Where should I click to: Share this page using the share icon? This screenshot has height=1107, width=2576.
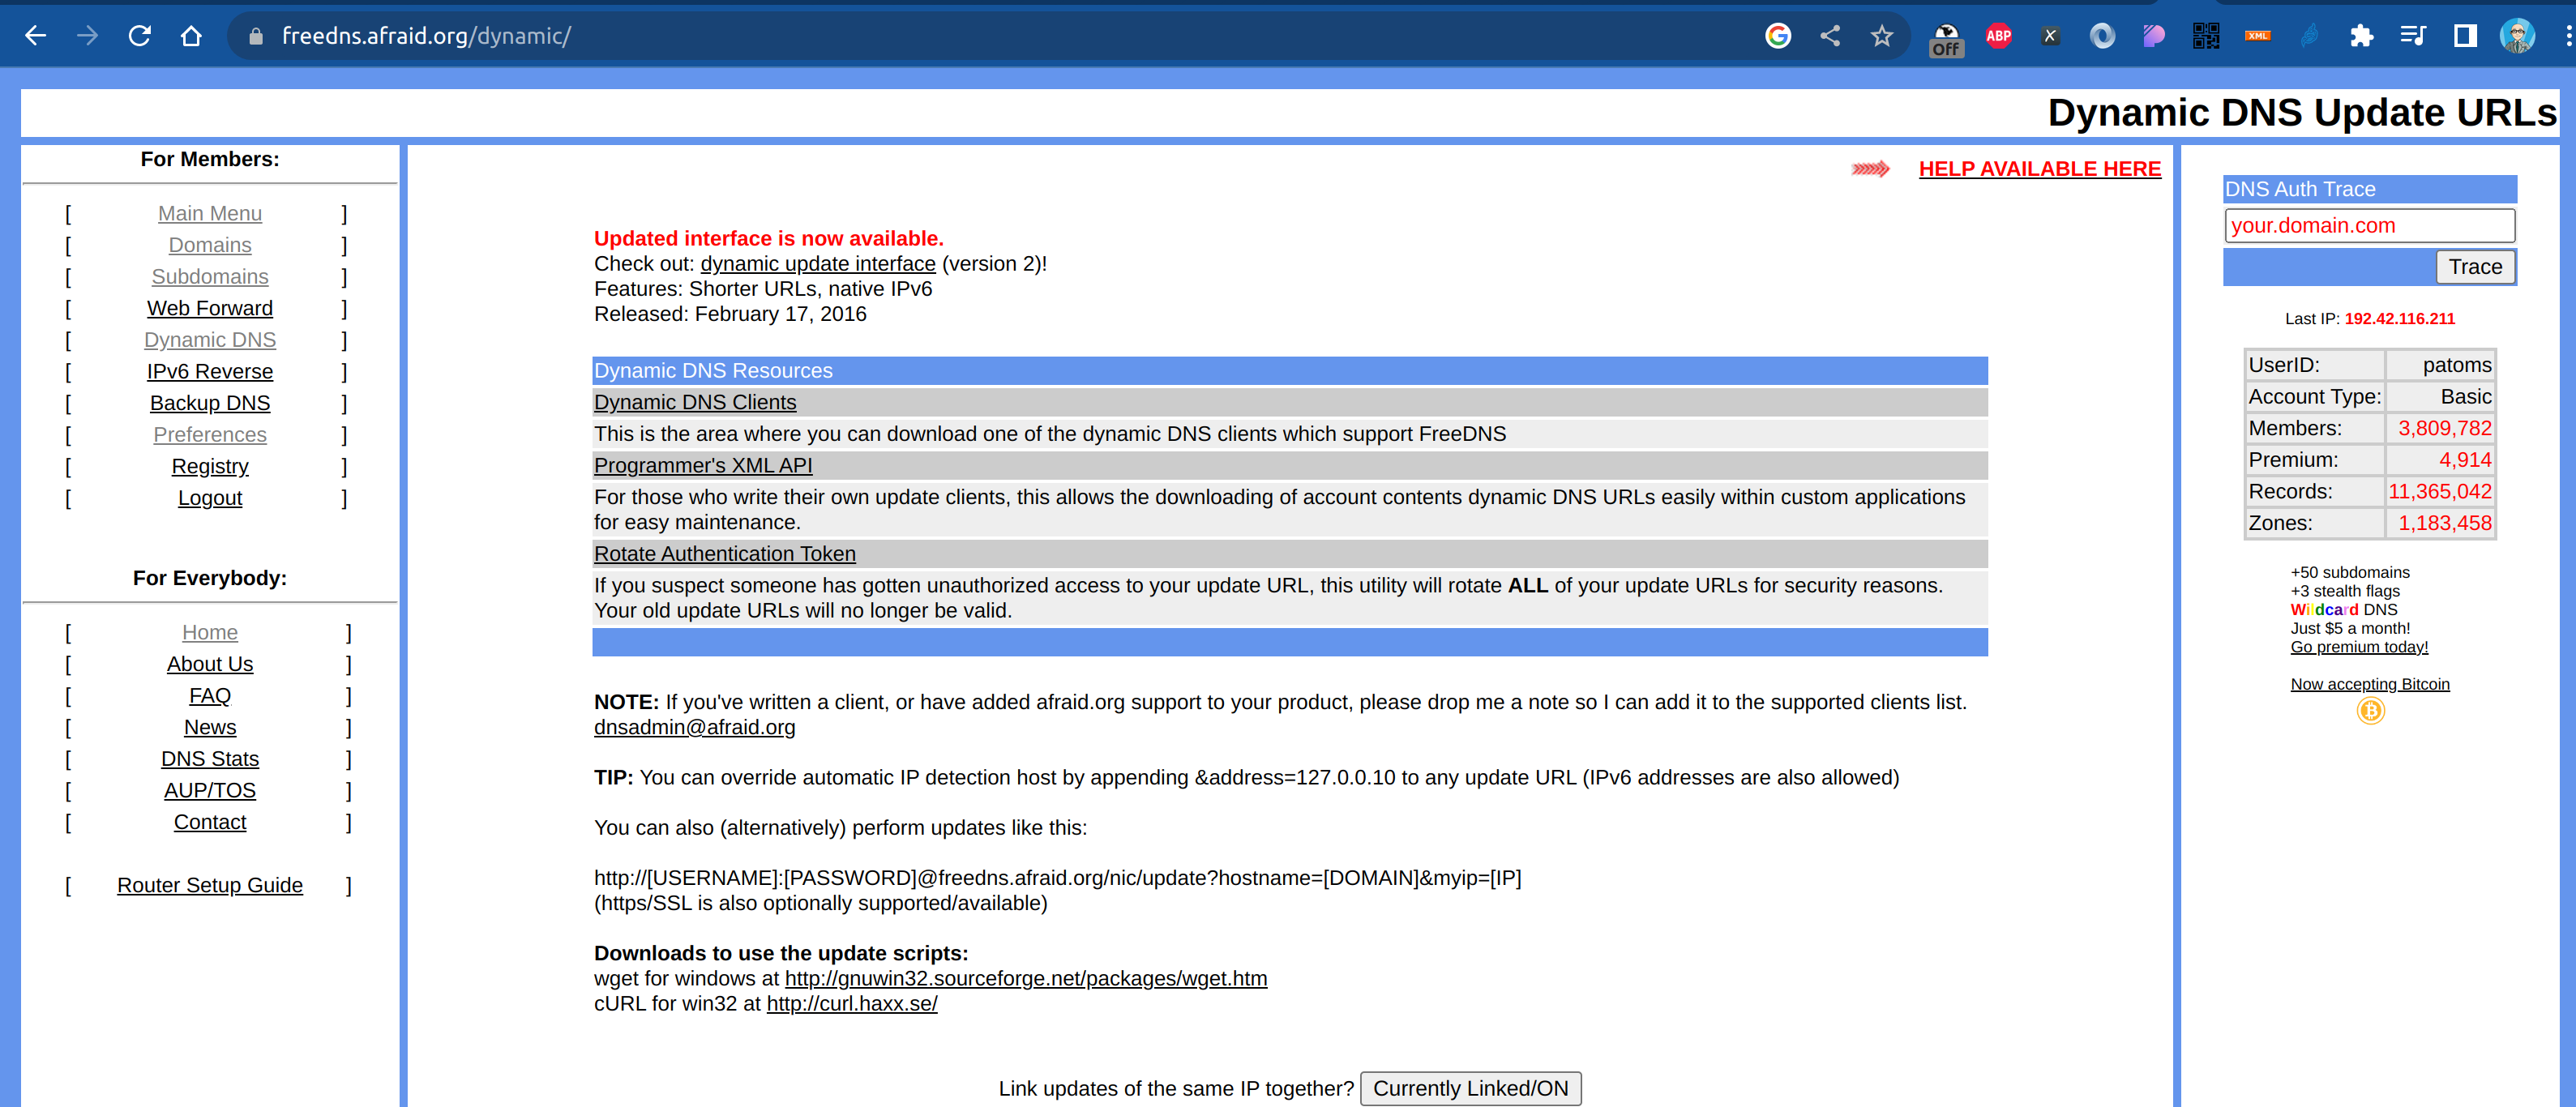(1830, 36)
